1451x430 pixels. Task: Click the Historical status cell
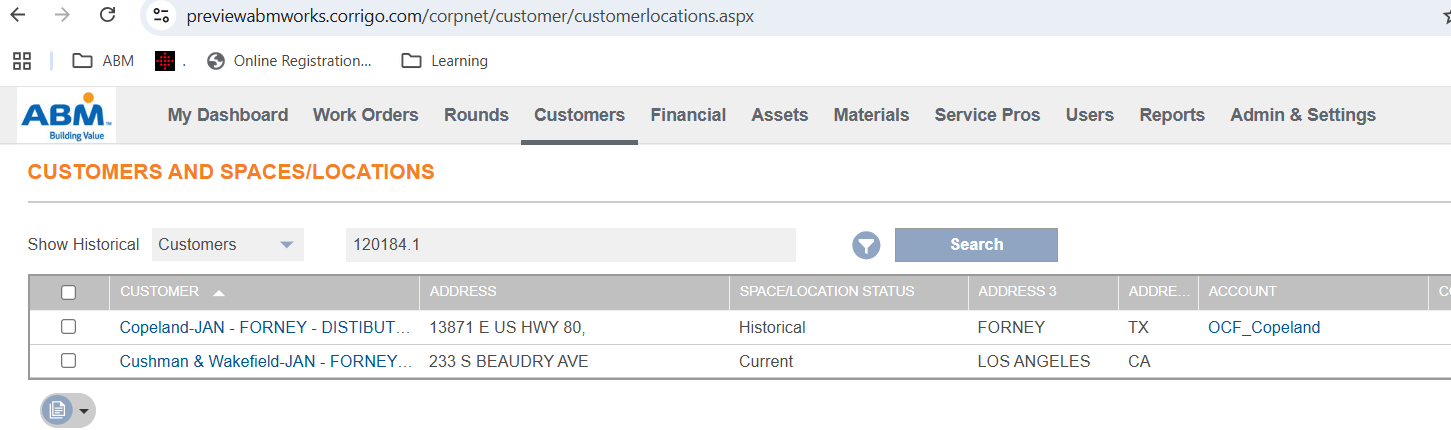[x=772, y=327]
